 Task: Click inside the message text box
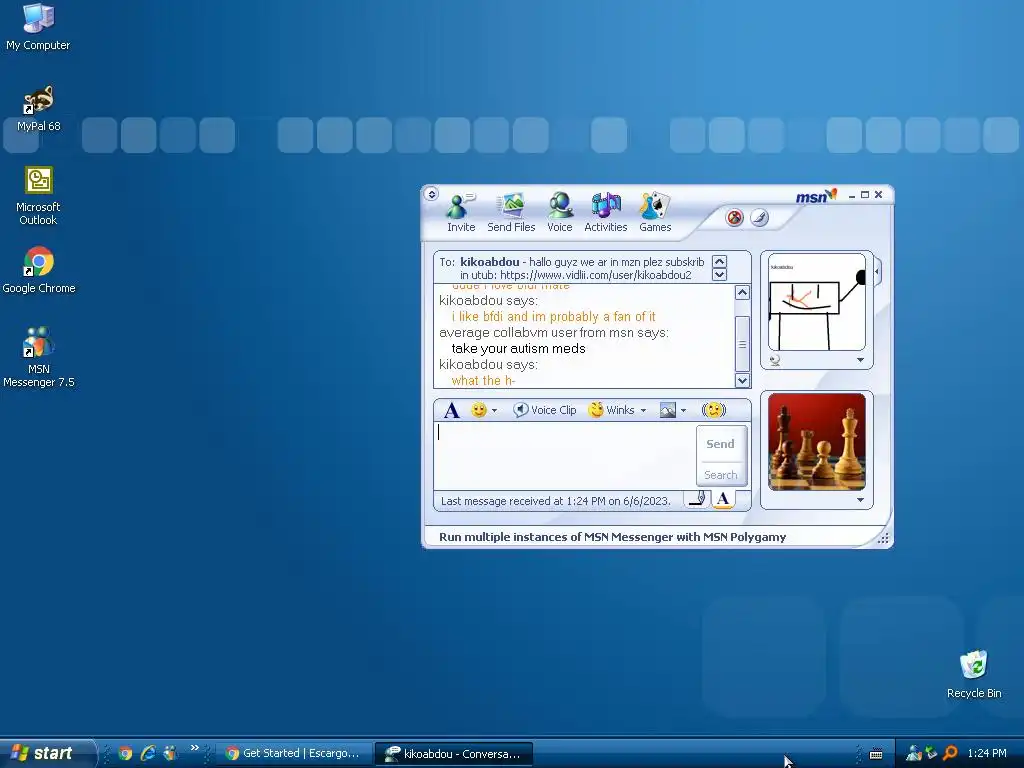[x=565, y=456]
